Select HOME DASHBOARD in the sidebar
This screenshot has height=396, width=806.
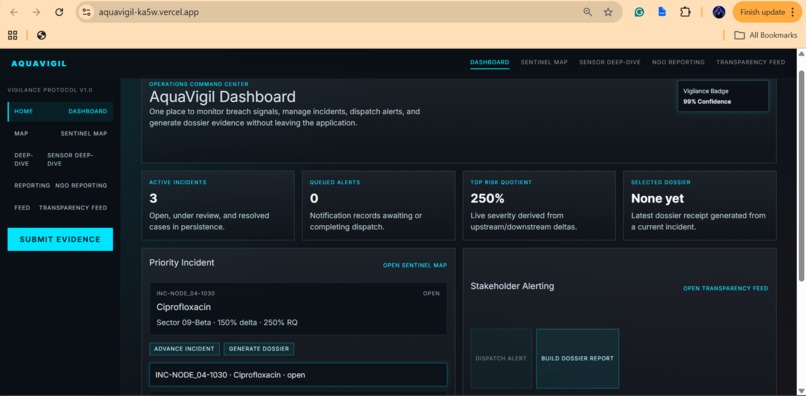pyautogui.click(x=61, y=112)
